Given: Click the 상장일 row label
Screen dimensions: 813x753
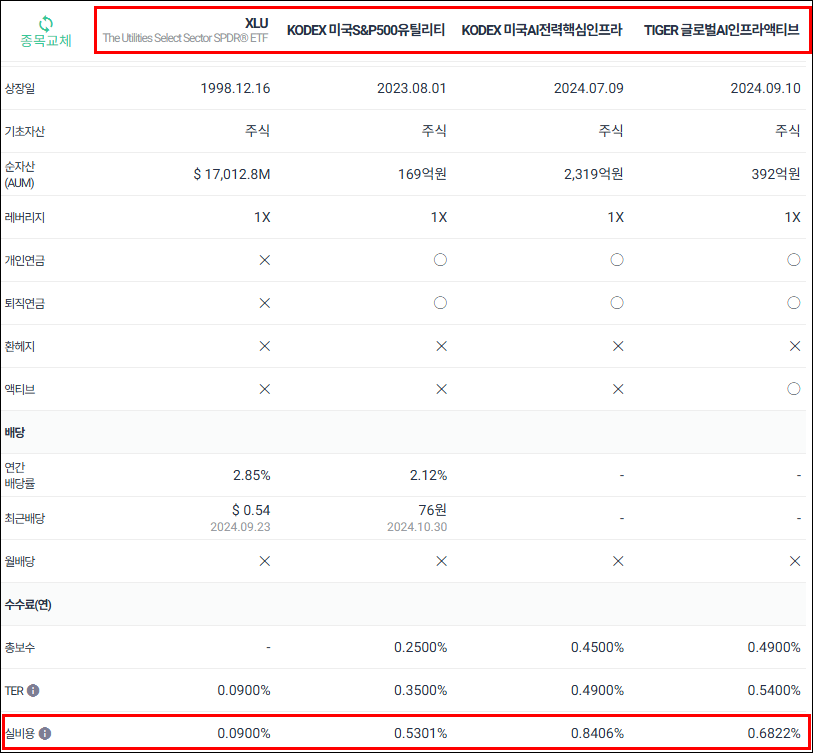Looking at the screenshot, I should (20, 89).
